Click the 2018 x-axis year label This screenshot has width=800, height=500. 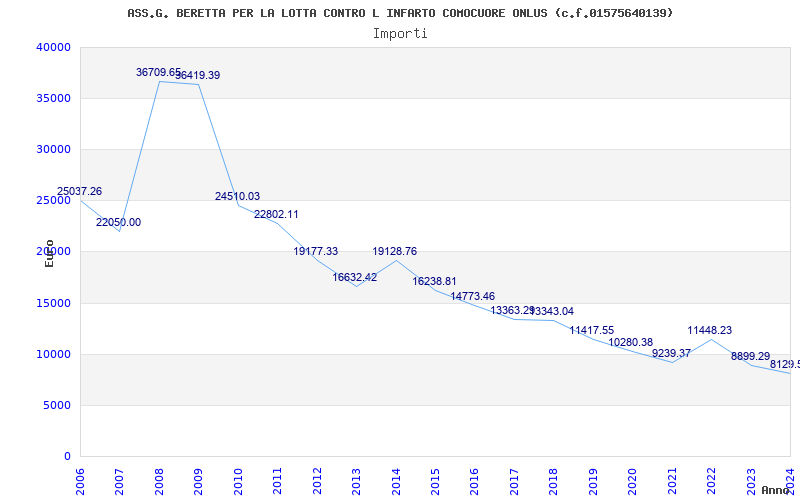click(x=554, y=481)
